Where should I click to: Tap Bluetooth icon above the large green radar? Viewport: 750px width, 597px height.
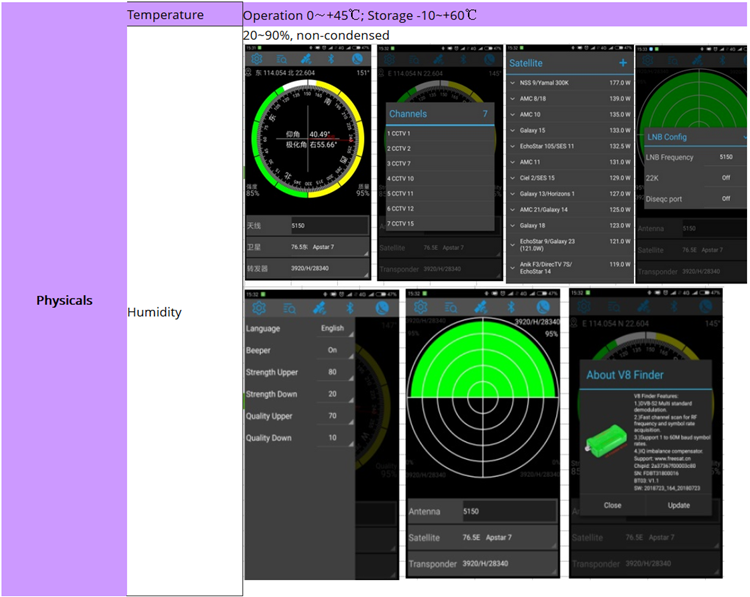[x=509, y=308]
